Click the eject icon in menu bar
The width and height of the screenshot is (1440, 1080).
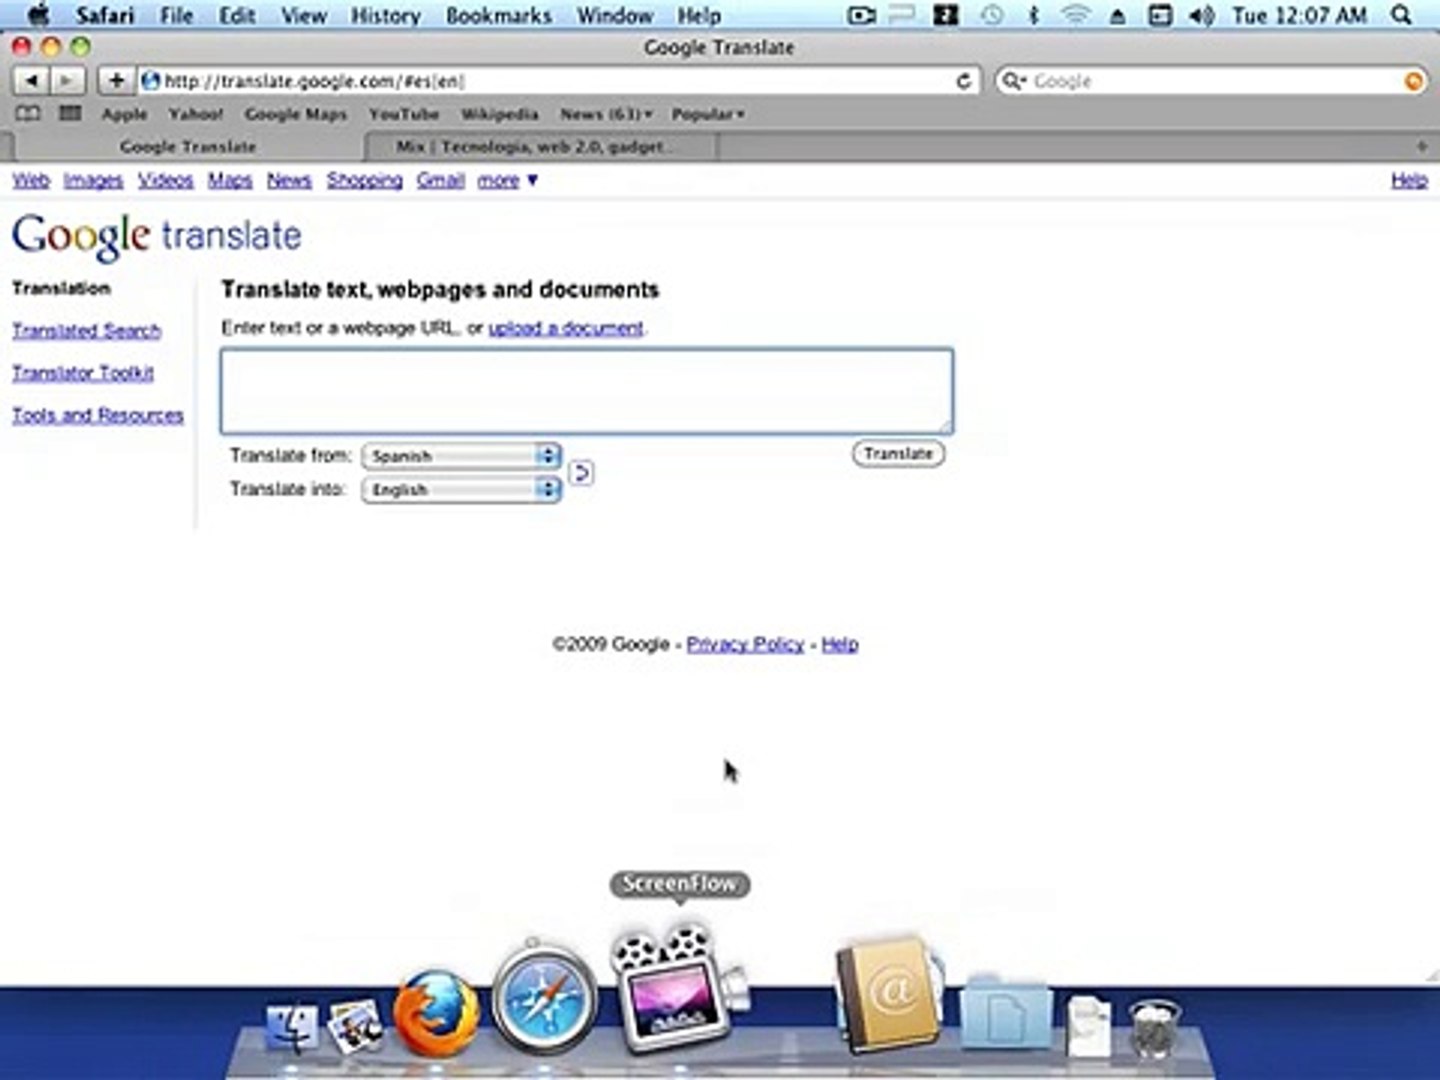pos(1118,15)
